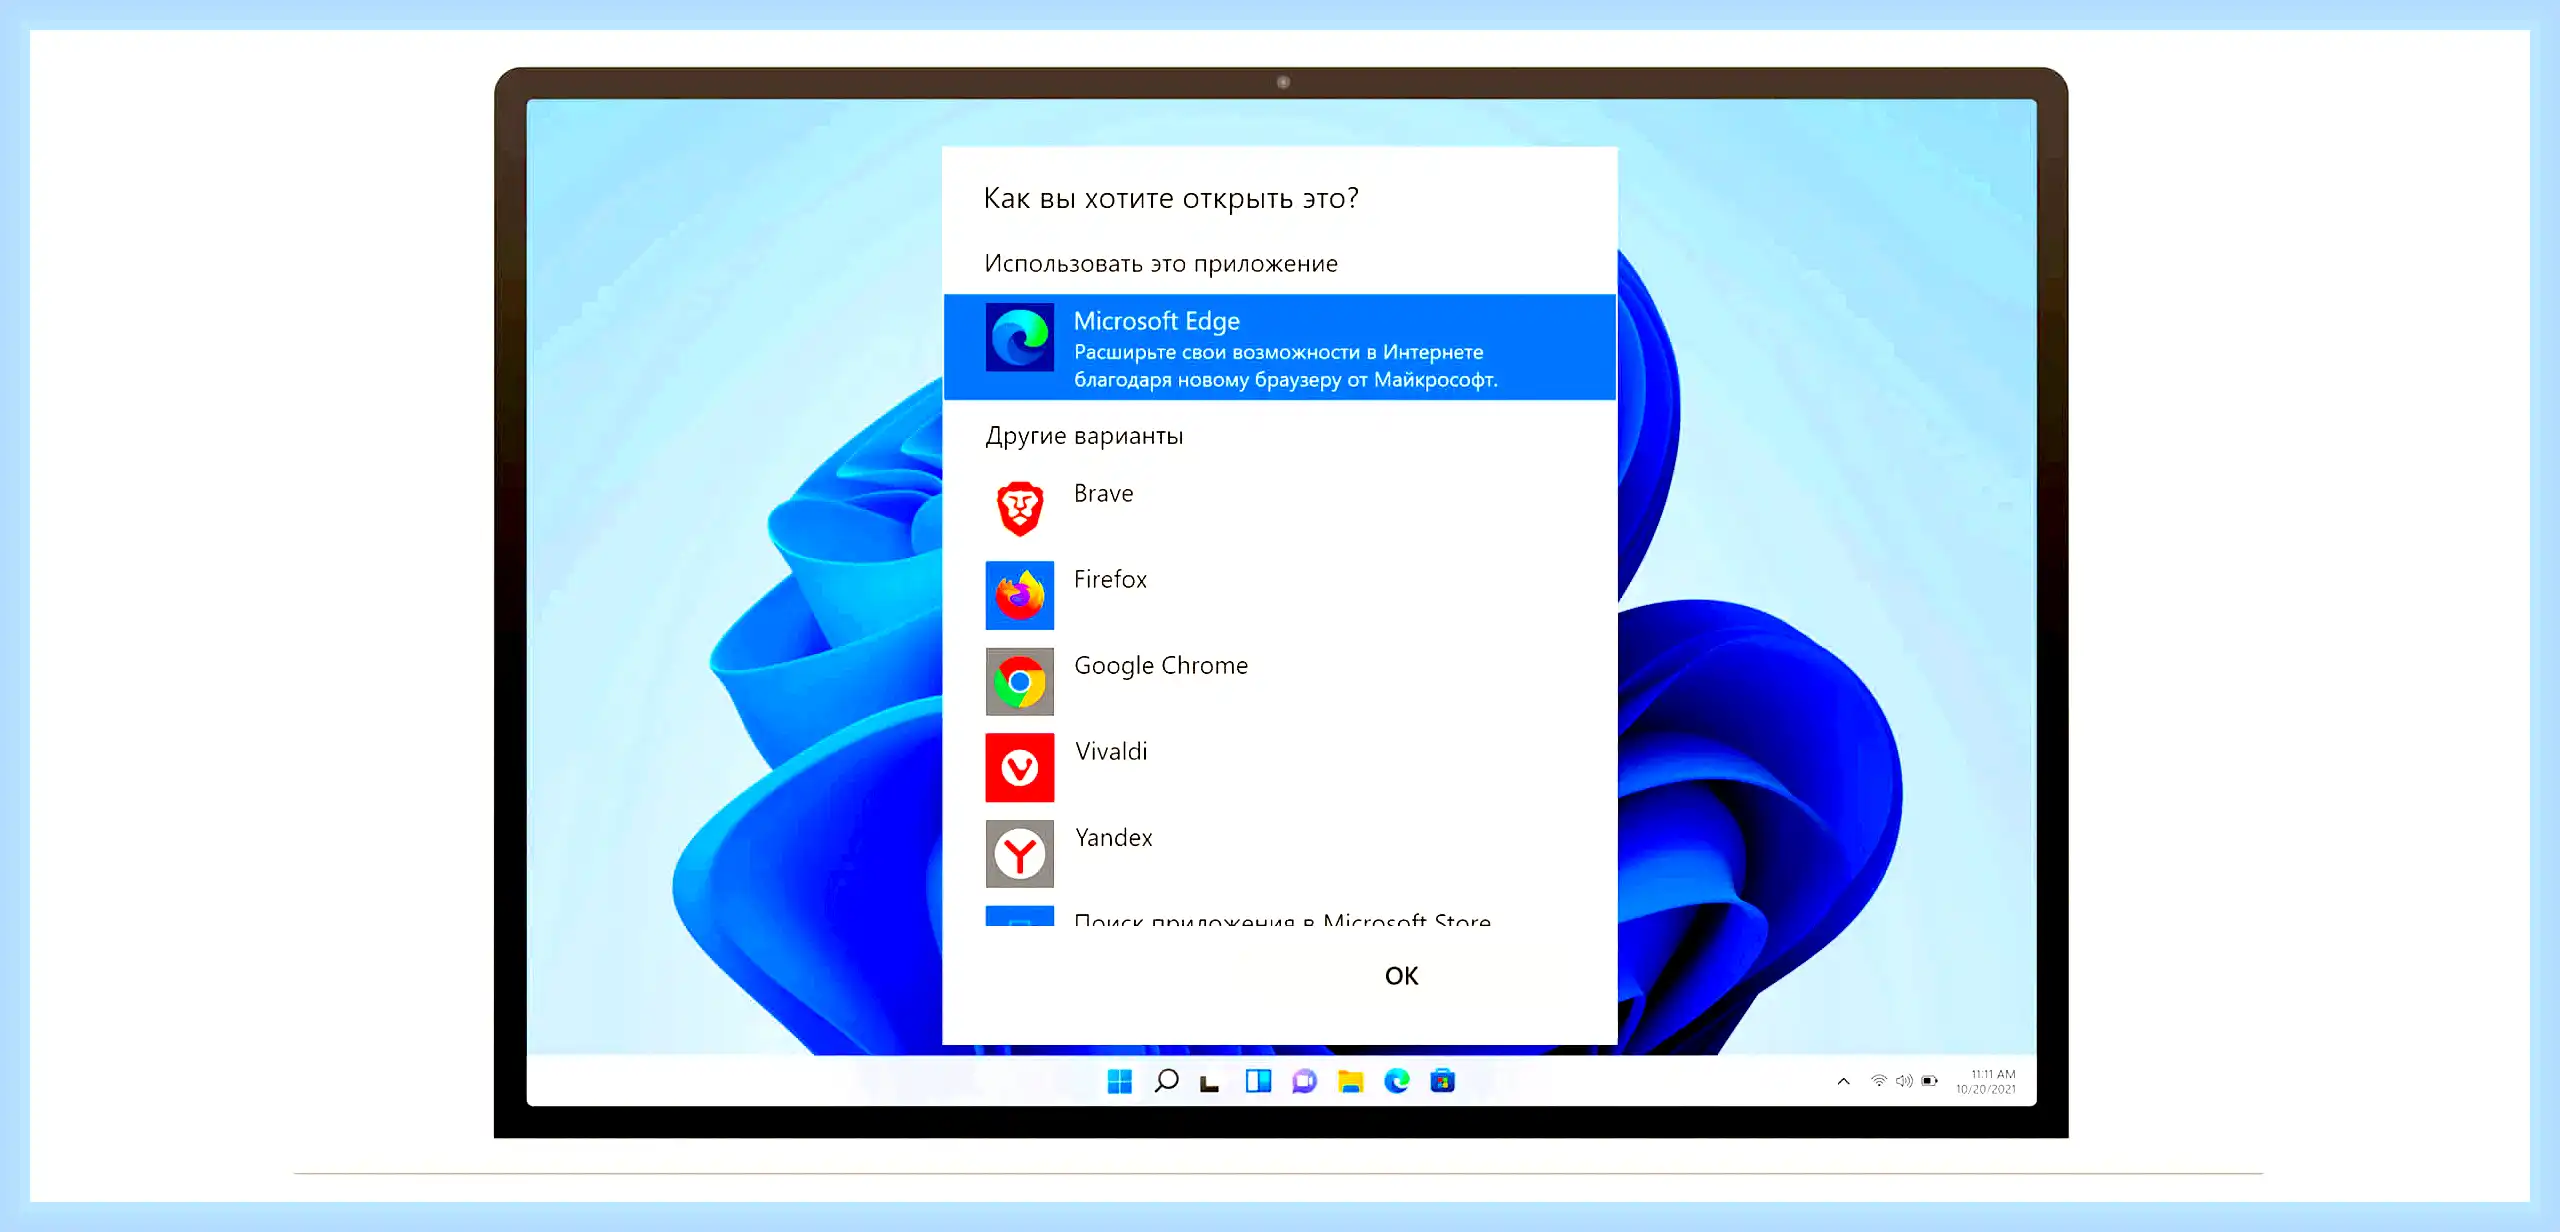Choose the Brave browser lion icon
Viewport: 2560px width, 1232px height.
tap(1019, 509)
